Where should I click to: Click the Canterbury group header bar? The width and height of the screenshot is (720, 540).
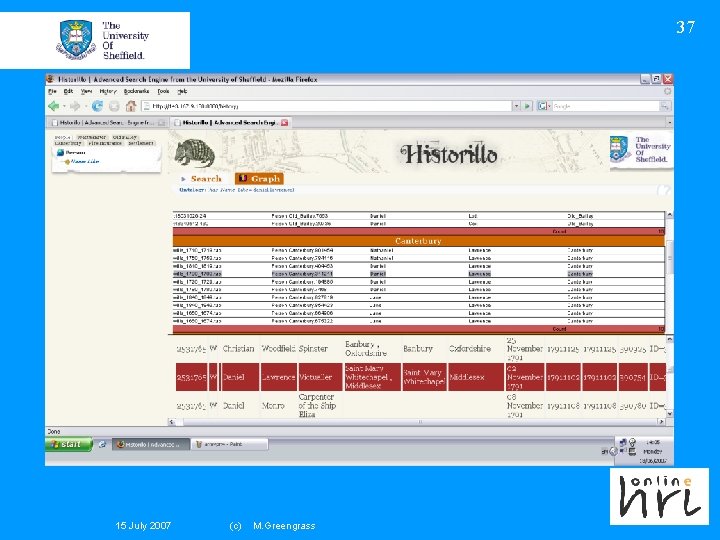[x=418, y=241]
